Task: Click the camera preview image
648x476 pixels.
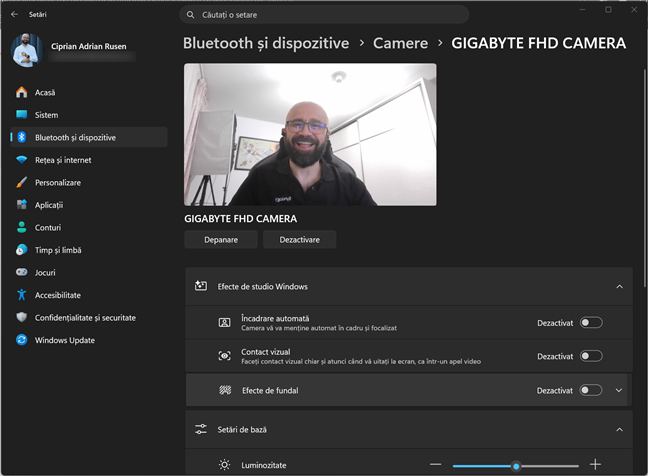Action: pyautogui.click(x=310, y=134)
